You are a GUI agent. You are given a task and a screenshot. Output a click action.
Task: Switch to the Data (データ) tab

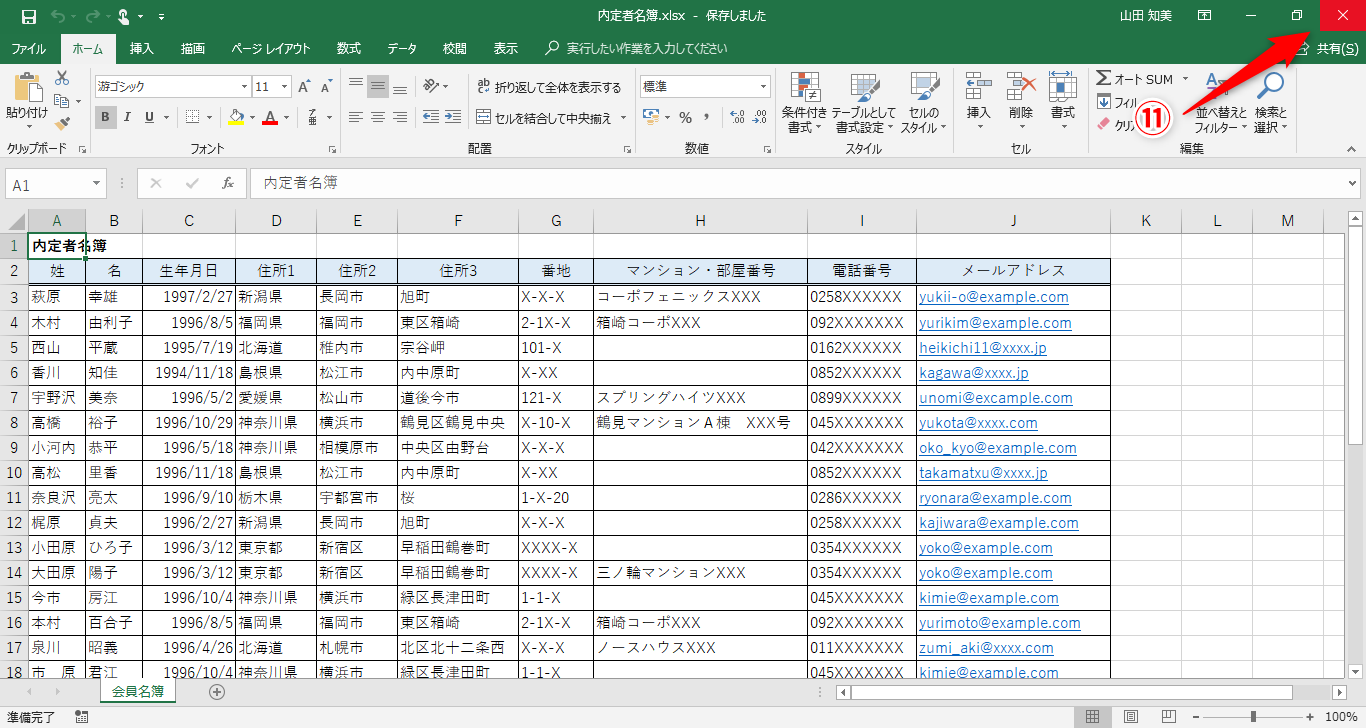point(402,48)
